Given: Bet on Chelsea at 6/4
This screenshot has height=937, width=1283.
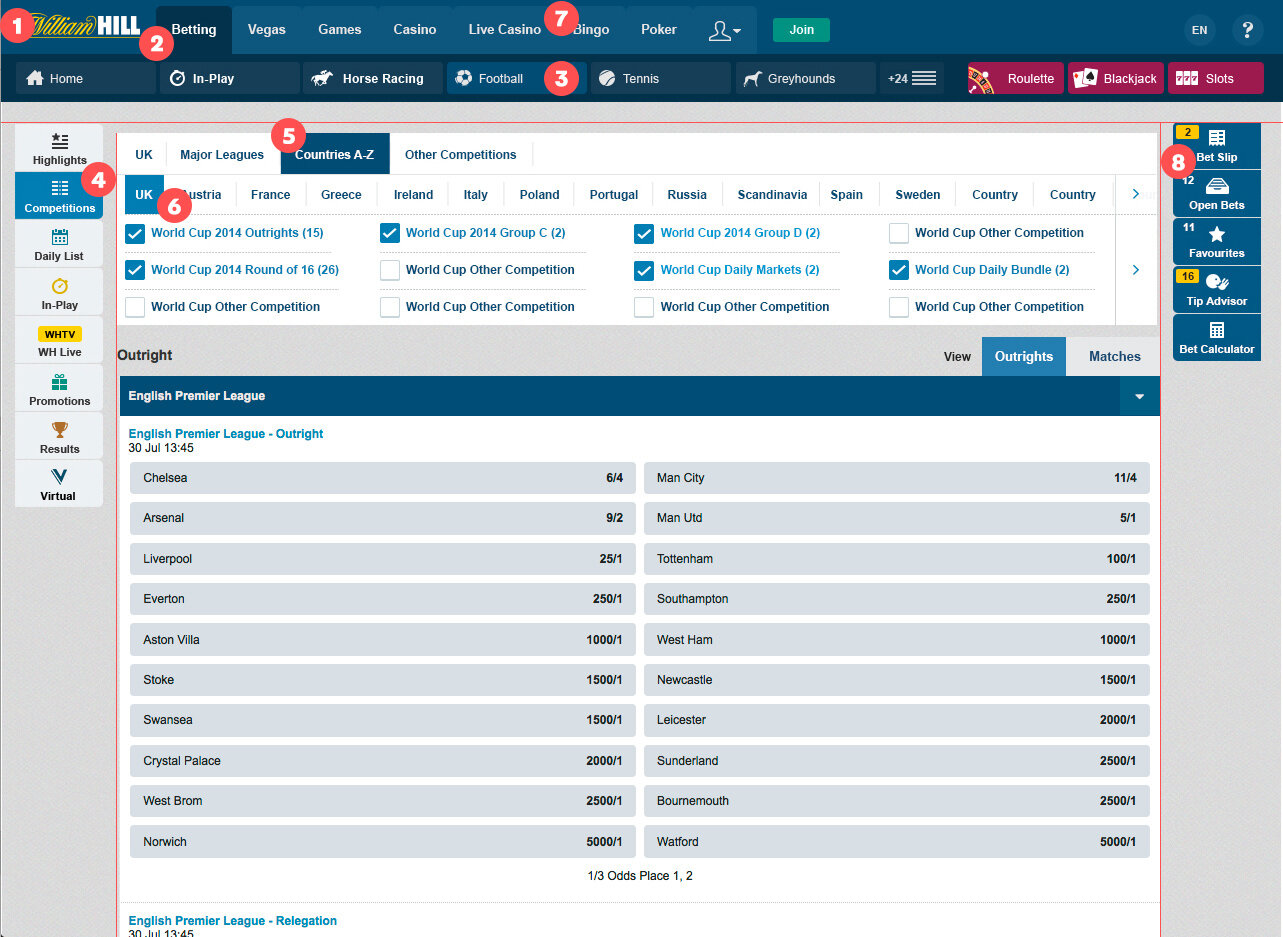Looking at the screenshot, I should click(x=383, y=478).
